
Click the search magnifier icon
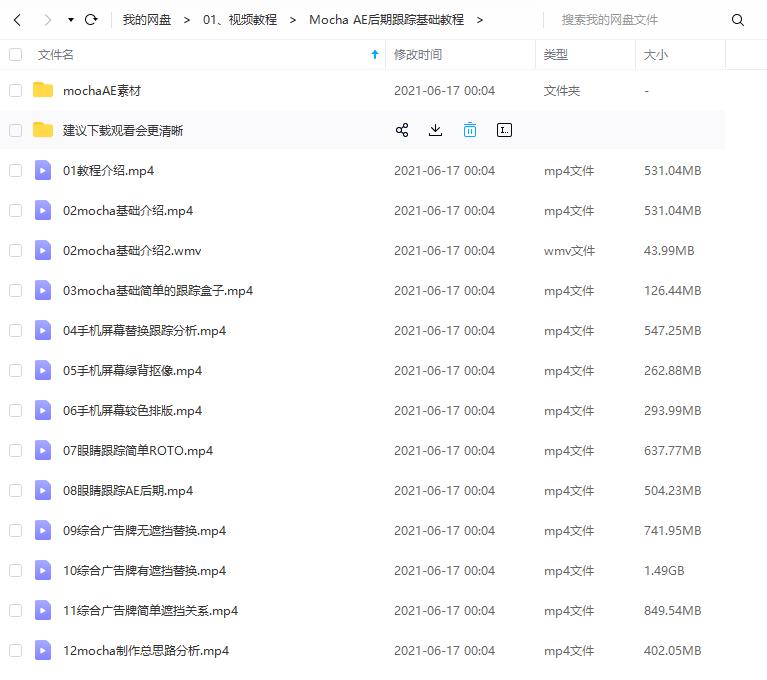[738, 20]
